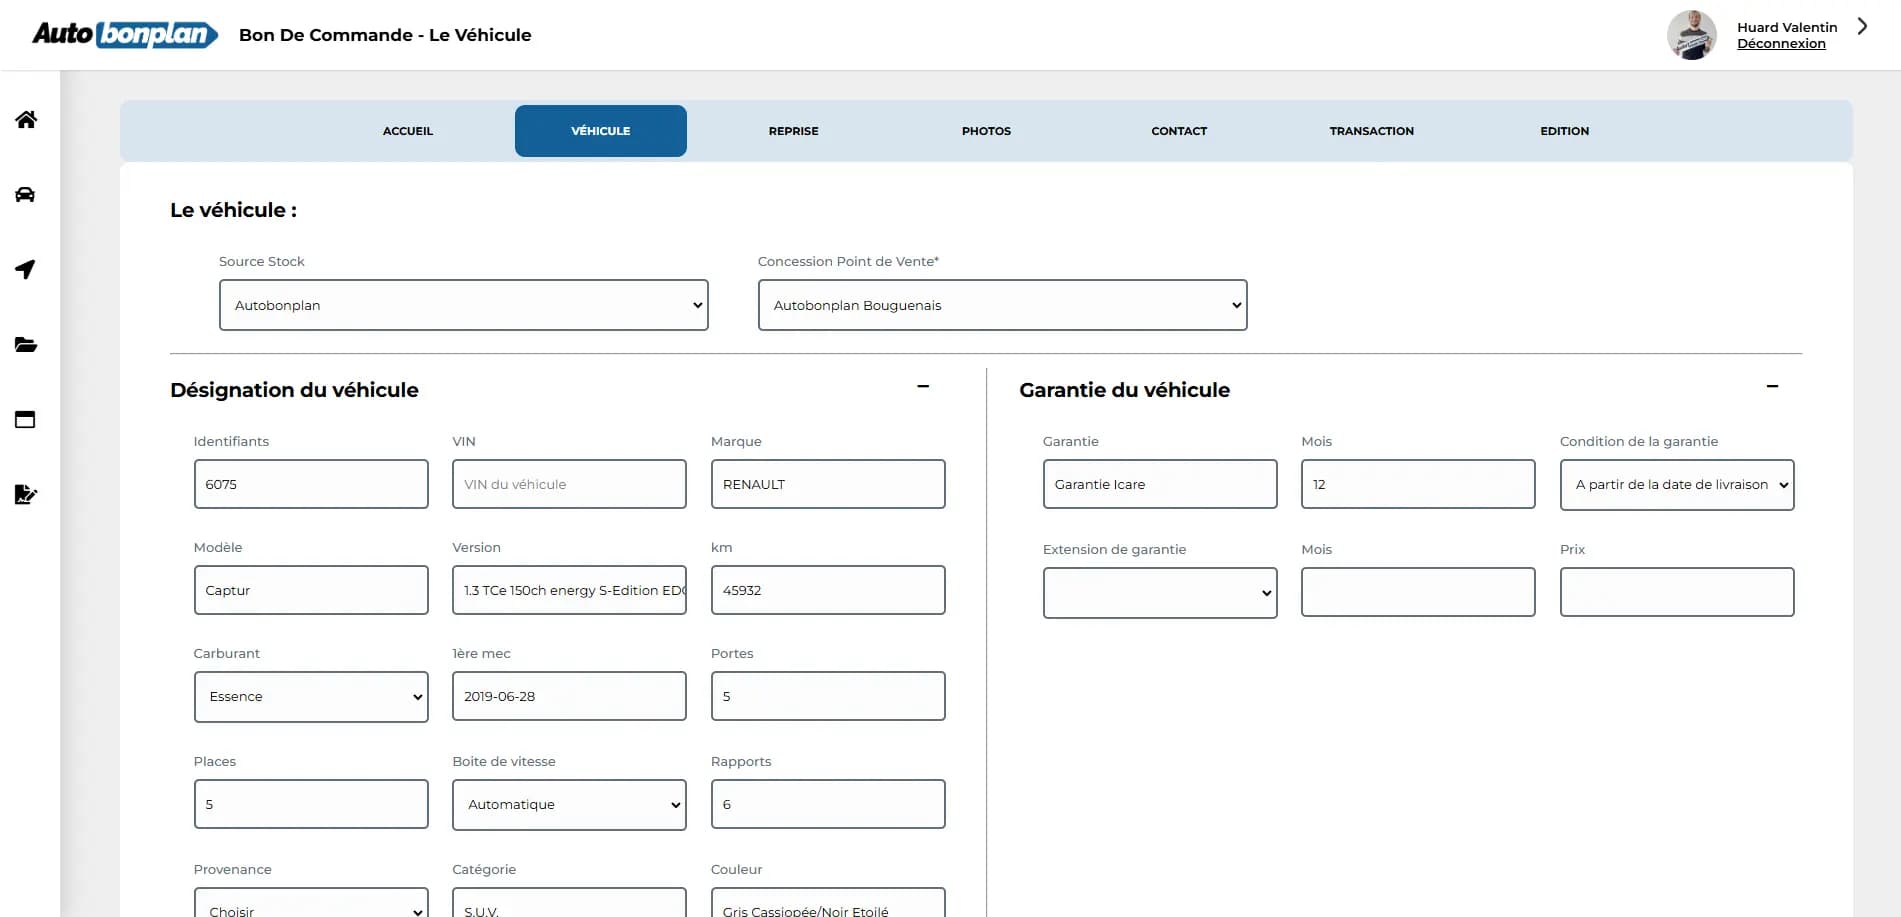The height and width of the screenshot is (917, 1901).
Task: Open the document signature sidebar icon
Action: tap(24, 494)
